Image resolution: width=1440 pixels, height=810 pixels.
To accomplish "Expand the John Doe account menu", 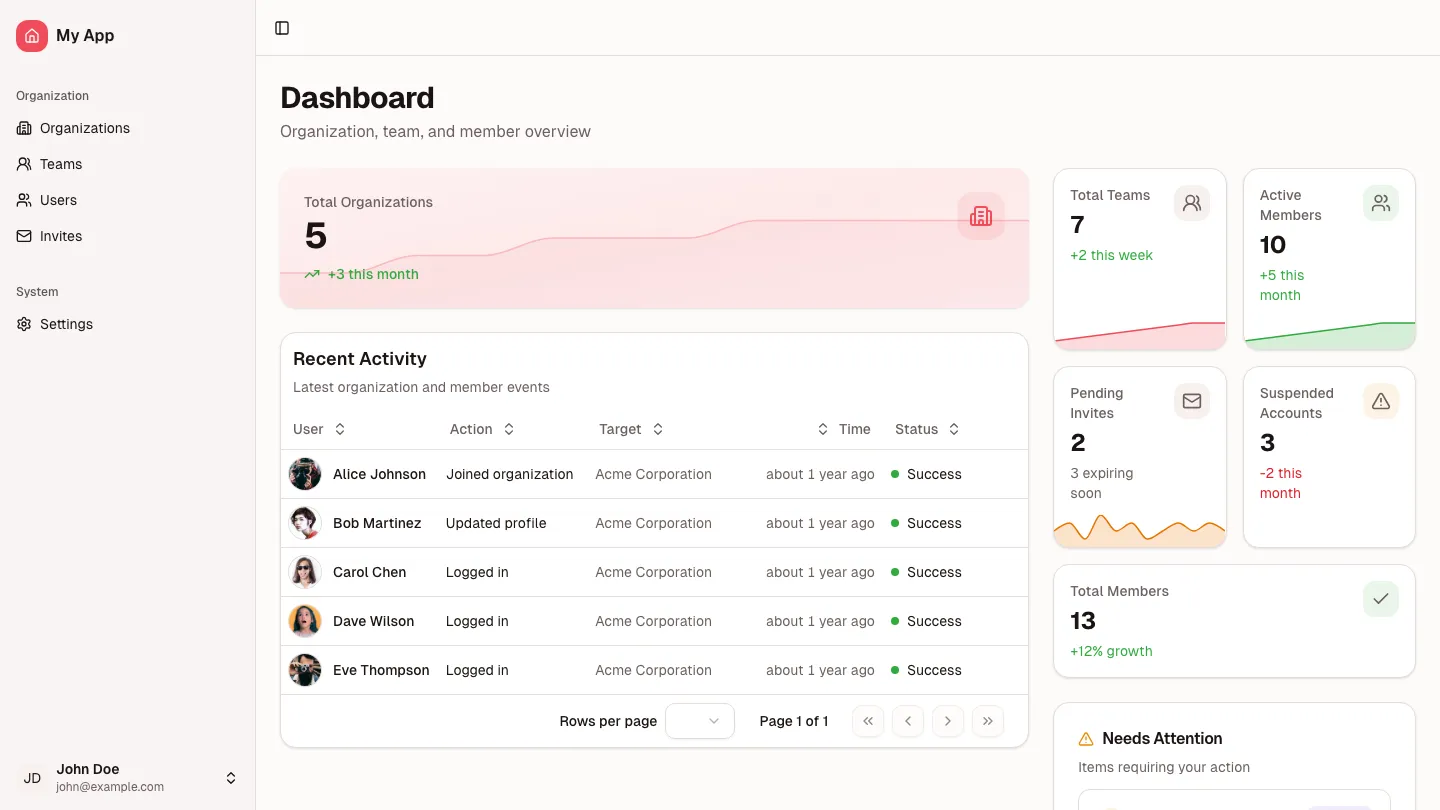I will point(230,777).
